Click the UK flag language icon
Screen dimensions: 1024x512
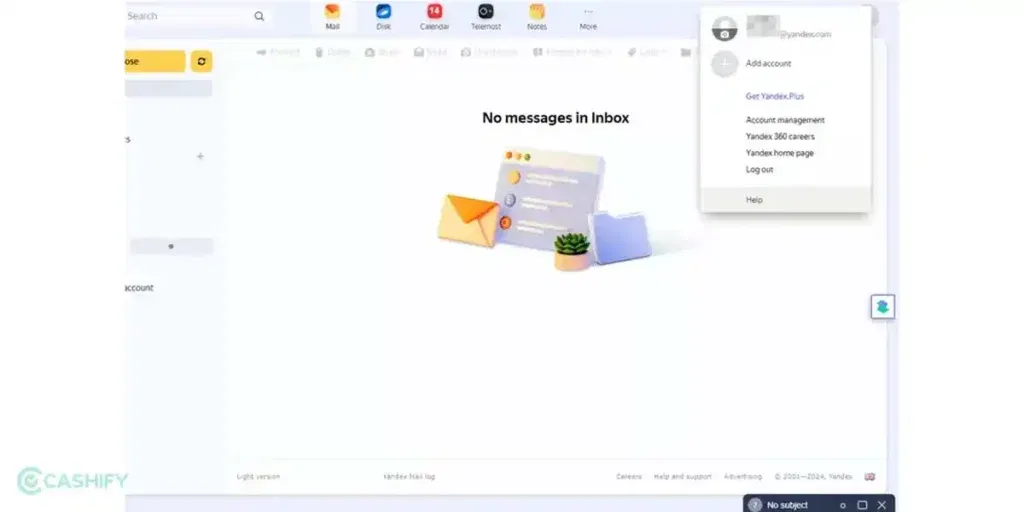(x=870, y=477)
